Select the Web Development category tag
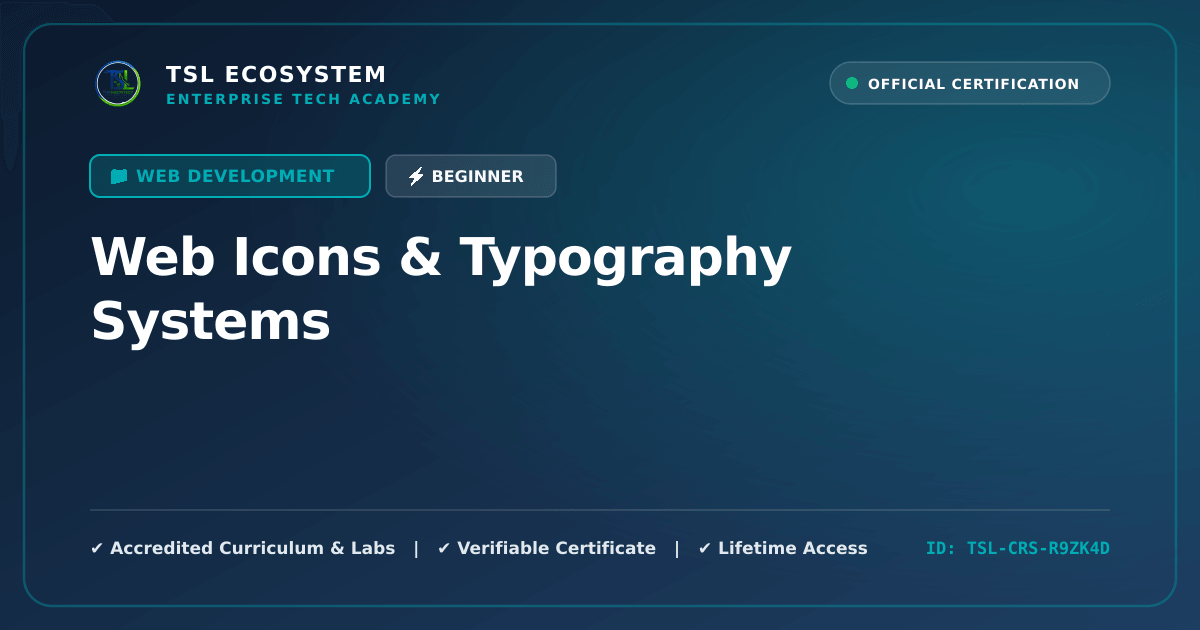1200x630 pixels. click(x=230, y=176)
